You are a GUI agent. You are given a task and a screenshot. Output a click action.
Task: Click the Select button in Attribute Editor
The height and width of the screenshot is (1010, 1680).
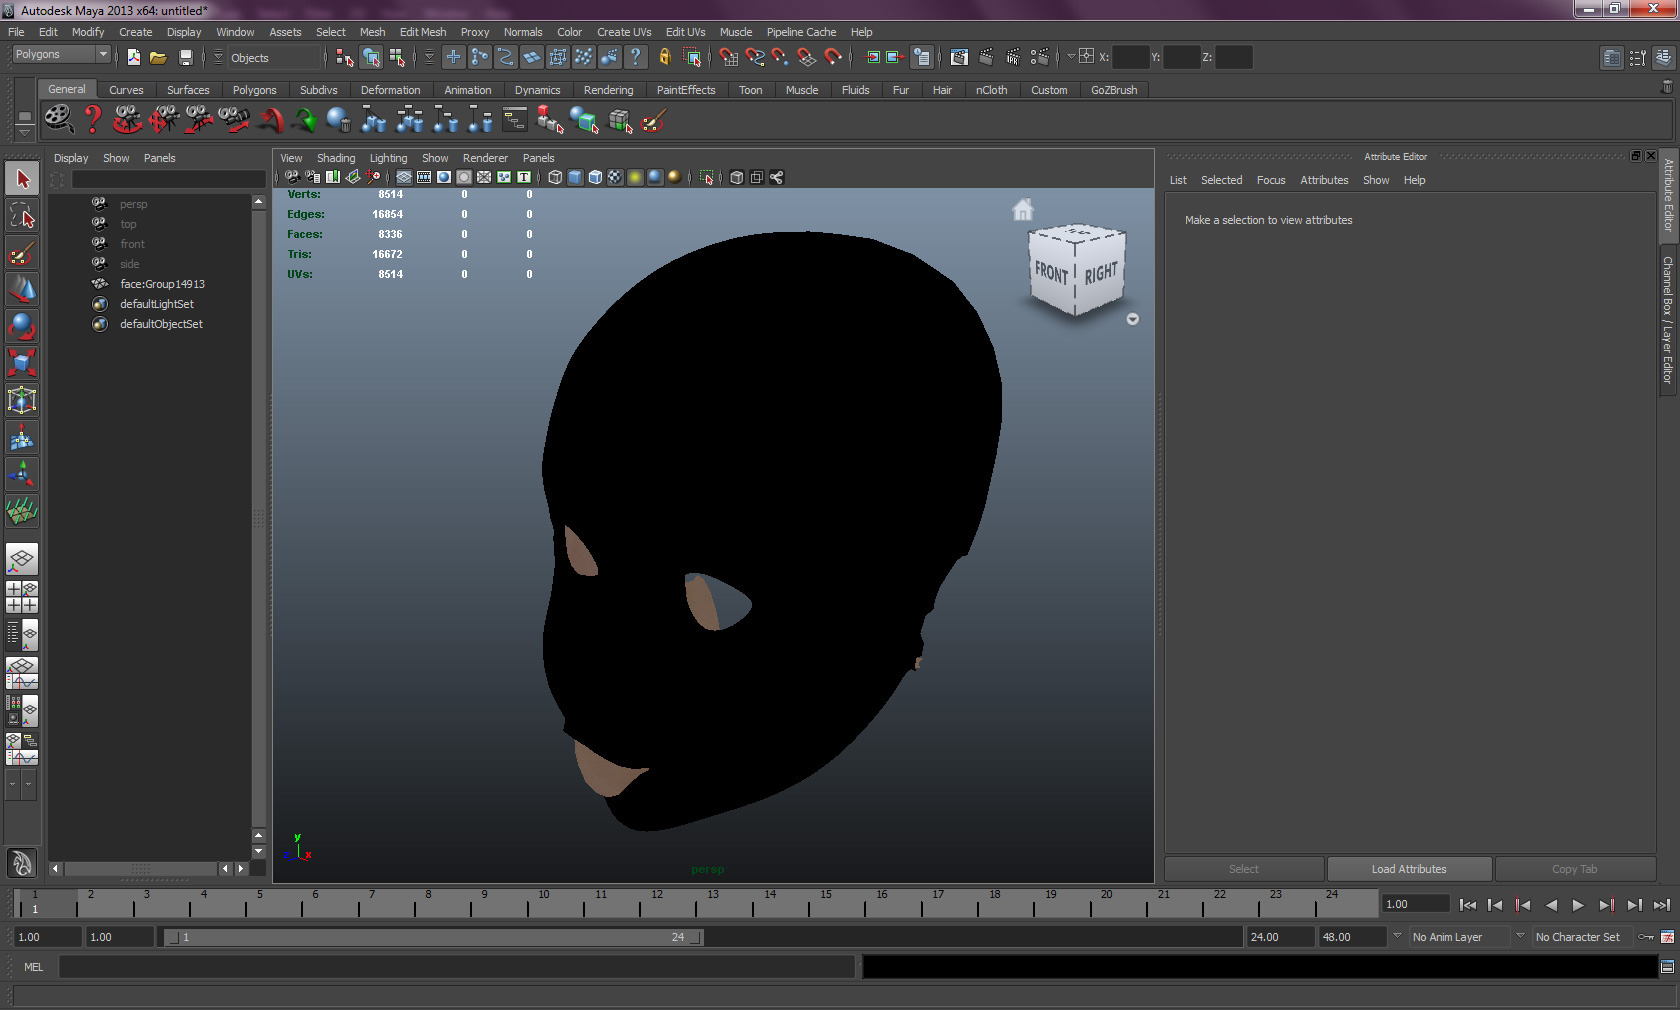coord(1244,869)
